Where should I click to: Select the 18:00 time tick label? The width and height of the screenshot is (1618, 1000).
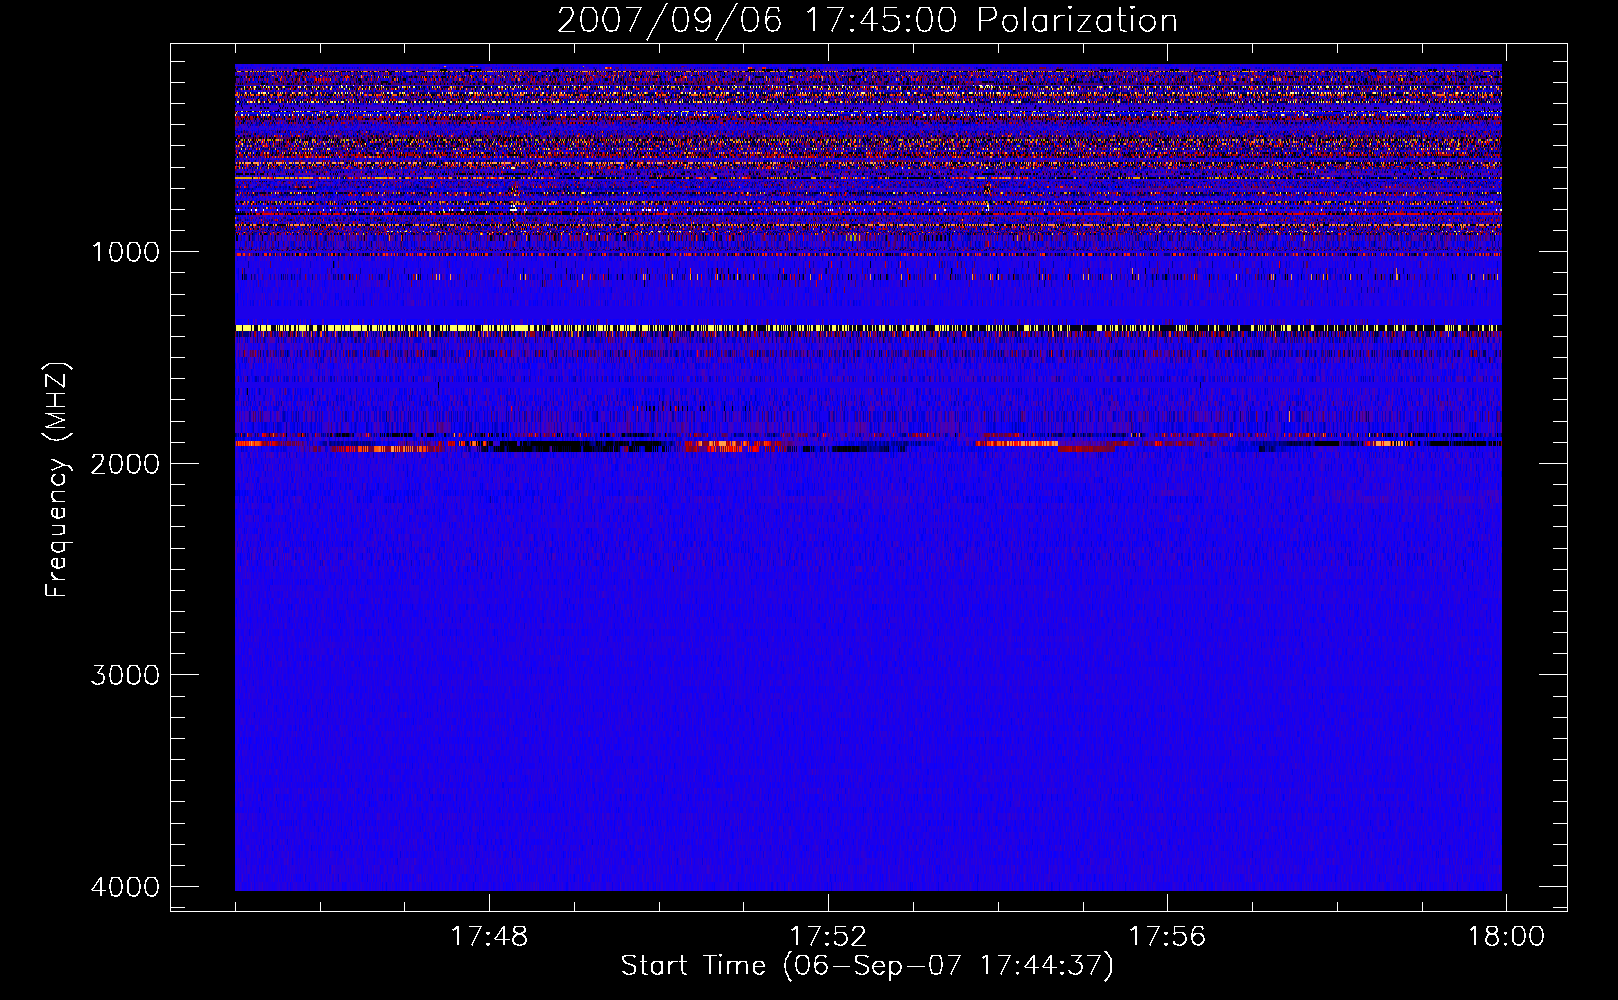pos(1506,936)
